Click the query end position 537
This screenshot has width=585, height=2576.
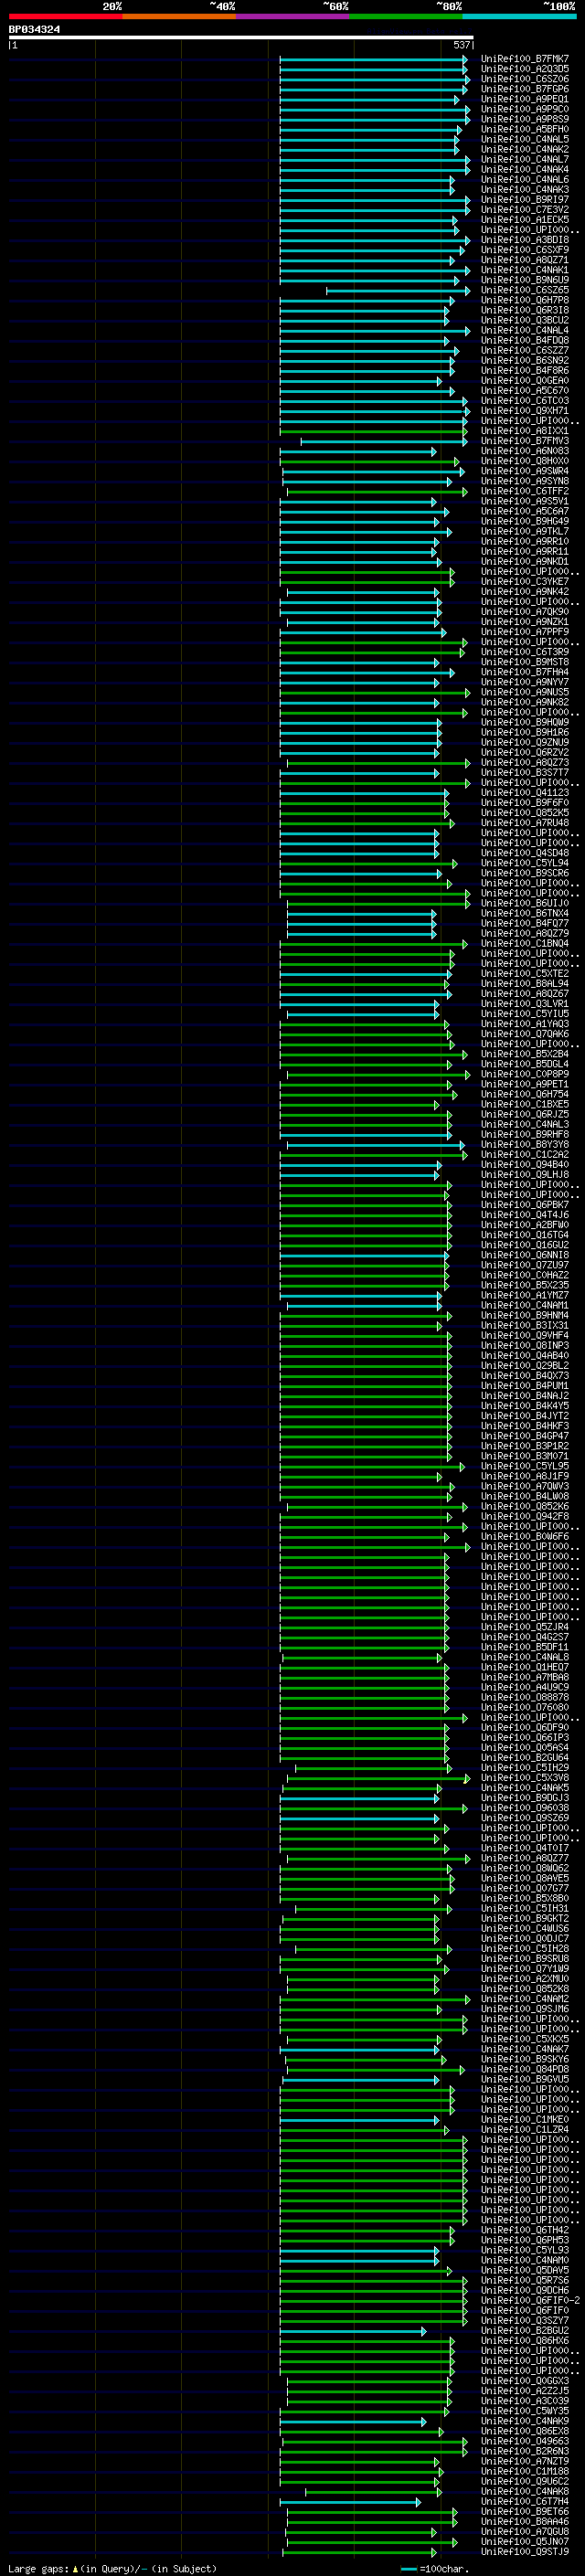(x=461, y=45)
